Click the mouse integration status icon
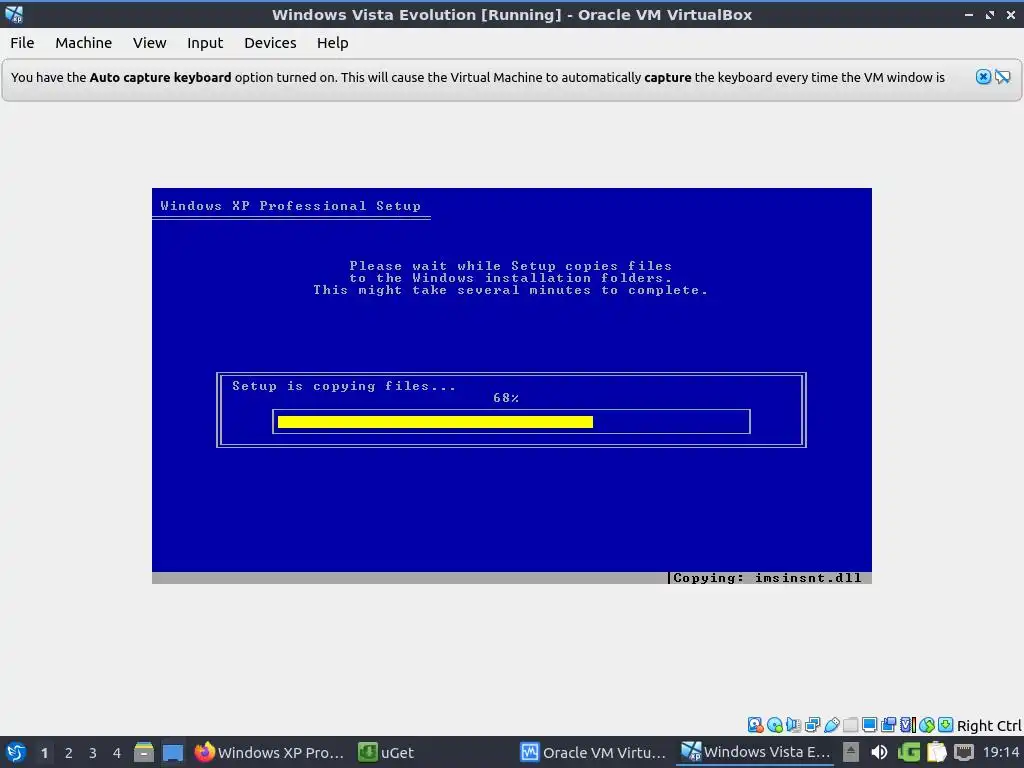Viewport: 1024px width, 768px height. coord(927,725)
